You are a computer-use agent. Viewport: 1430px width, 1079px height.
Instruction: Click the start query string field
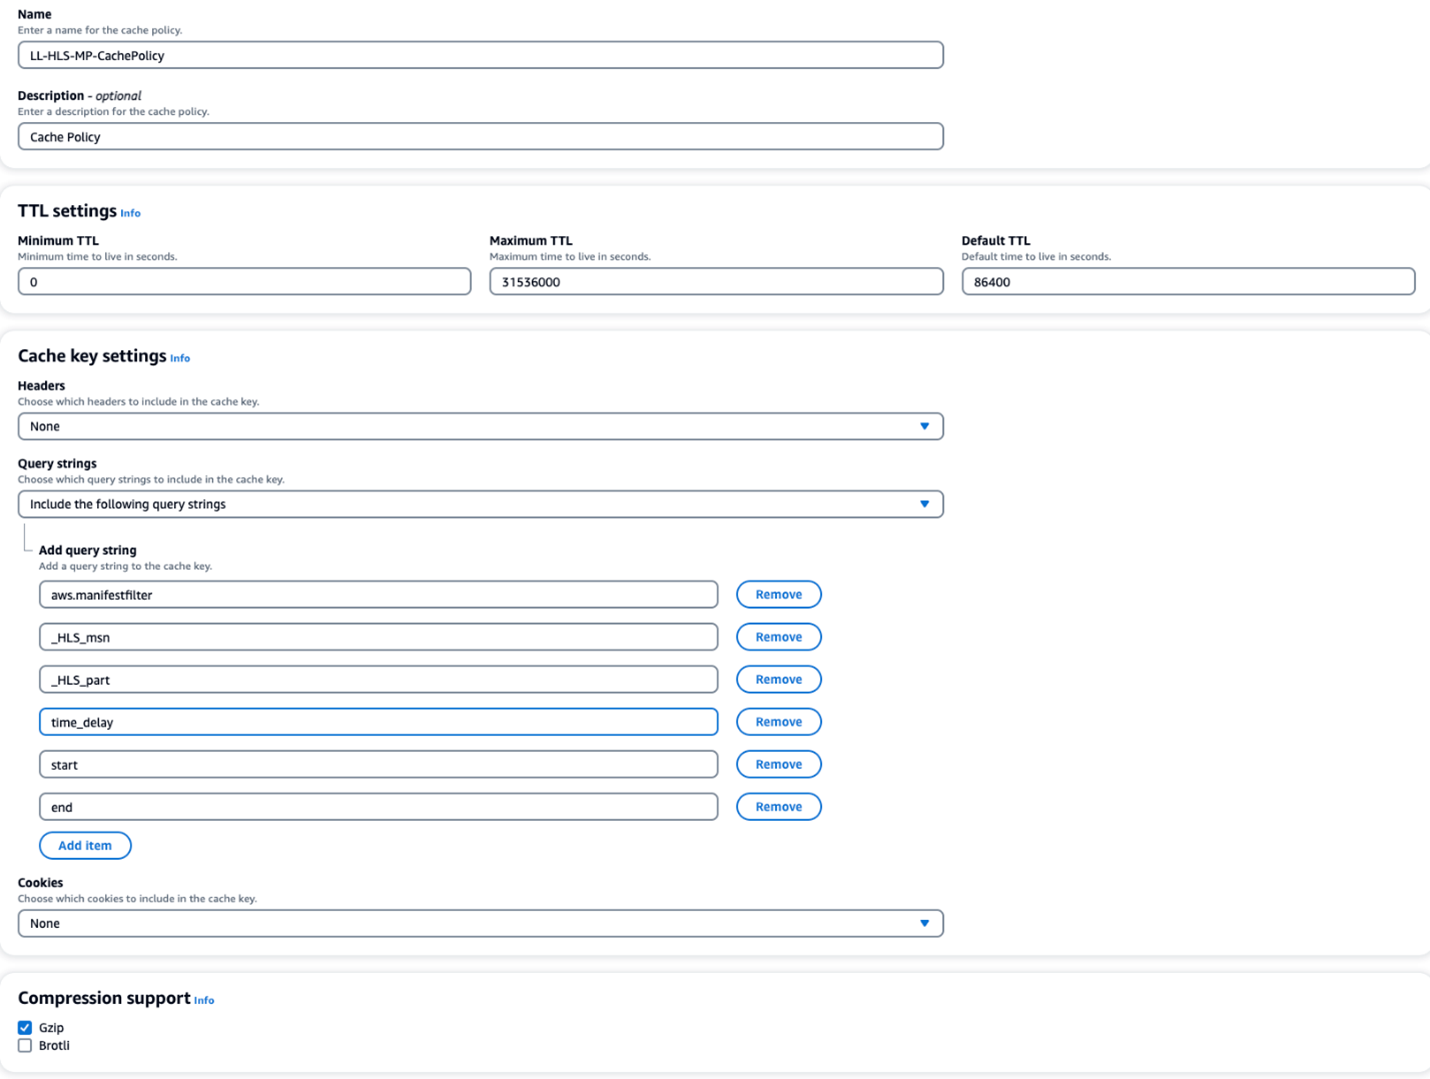(378, 764)
